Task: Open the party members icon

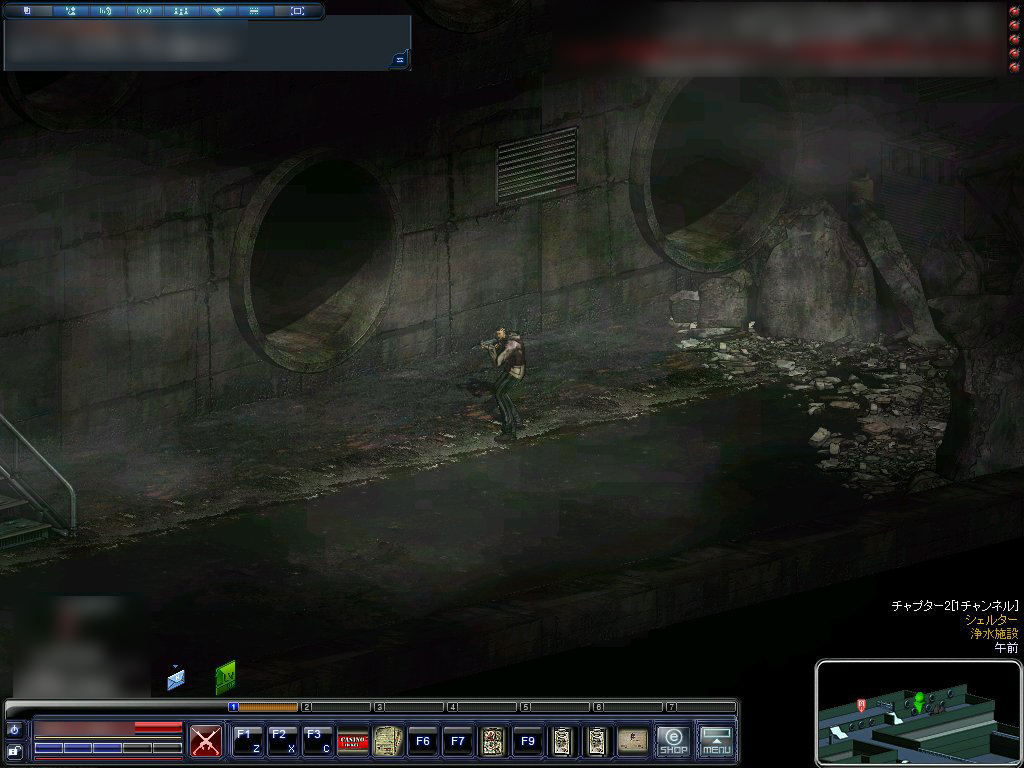Action: click(181, 10)
